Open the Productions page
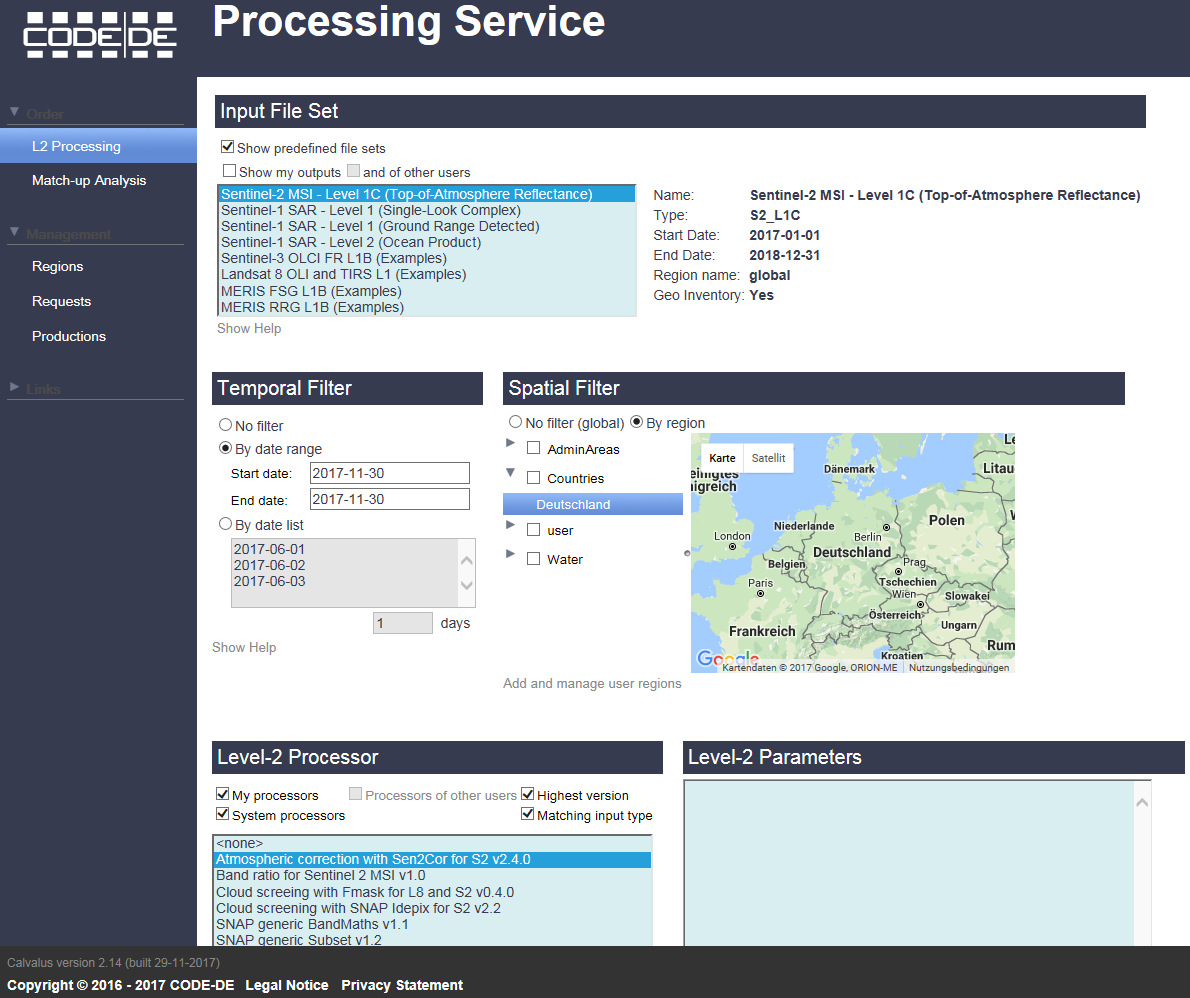Viewport: 1190px width, 998px height. (69, 336)
